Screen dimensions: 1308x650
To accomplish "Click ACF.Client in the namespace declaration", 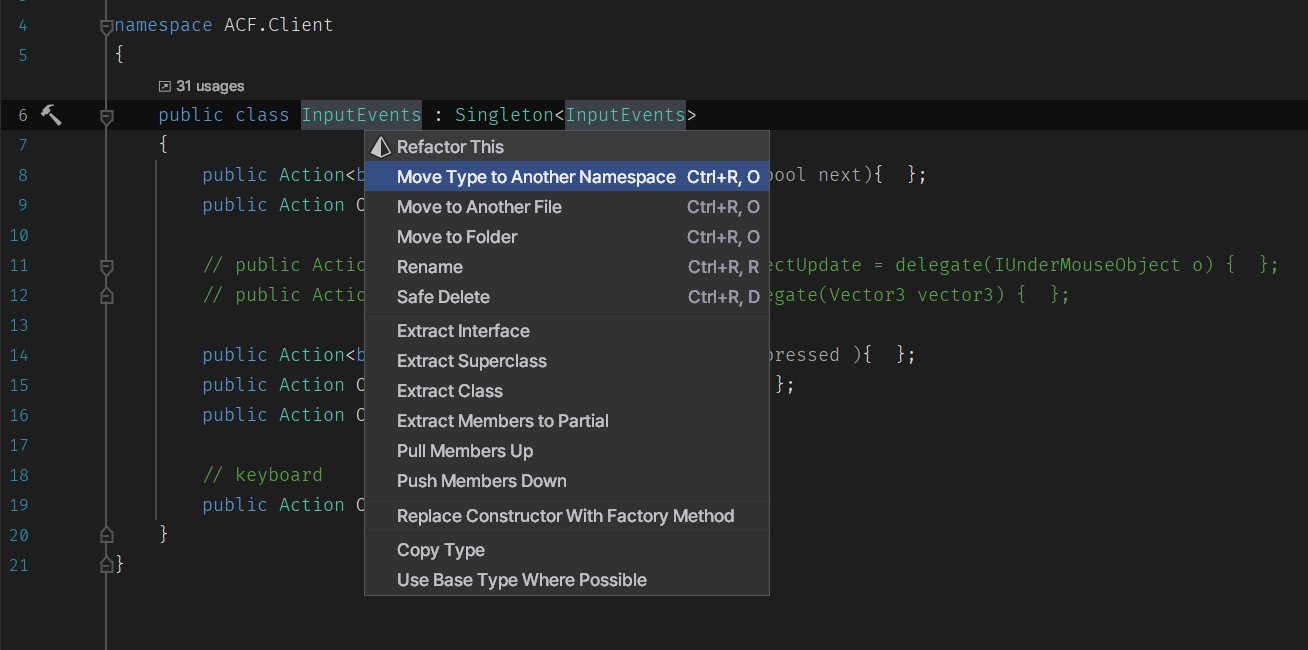I will 278,25.
